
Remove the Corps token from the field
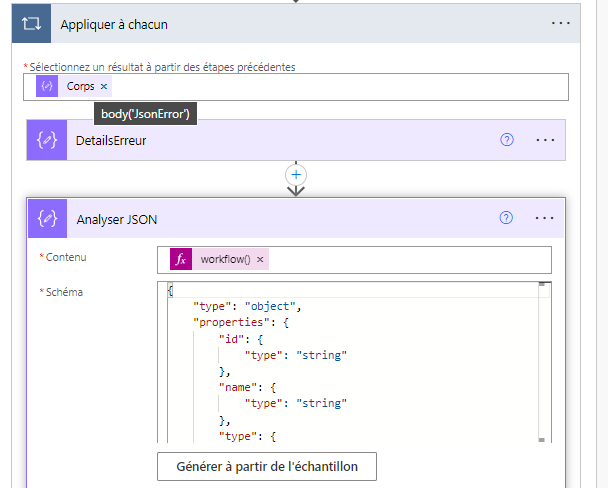point(105,87)
